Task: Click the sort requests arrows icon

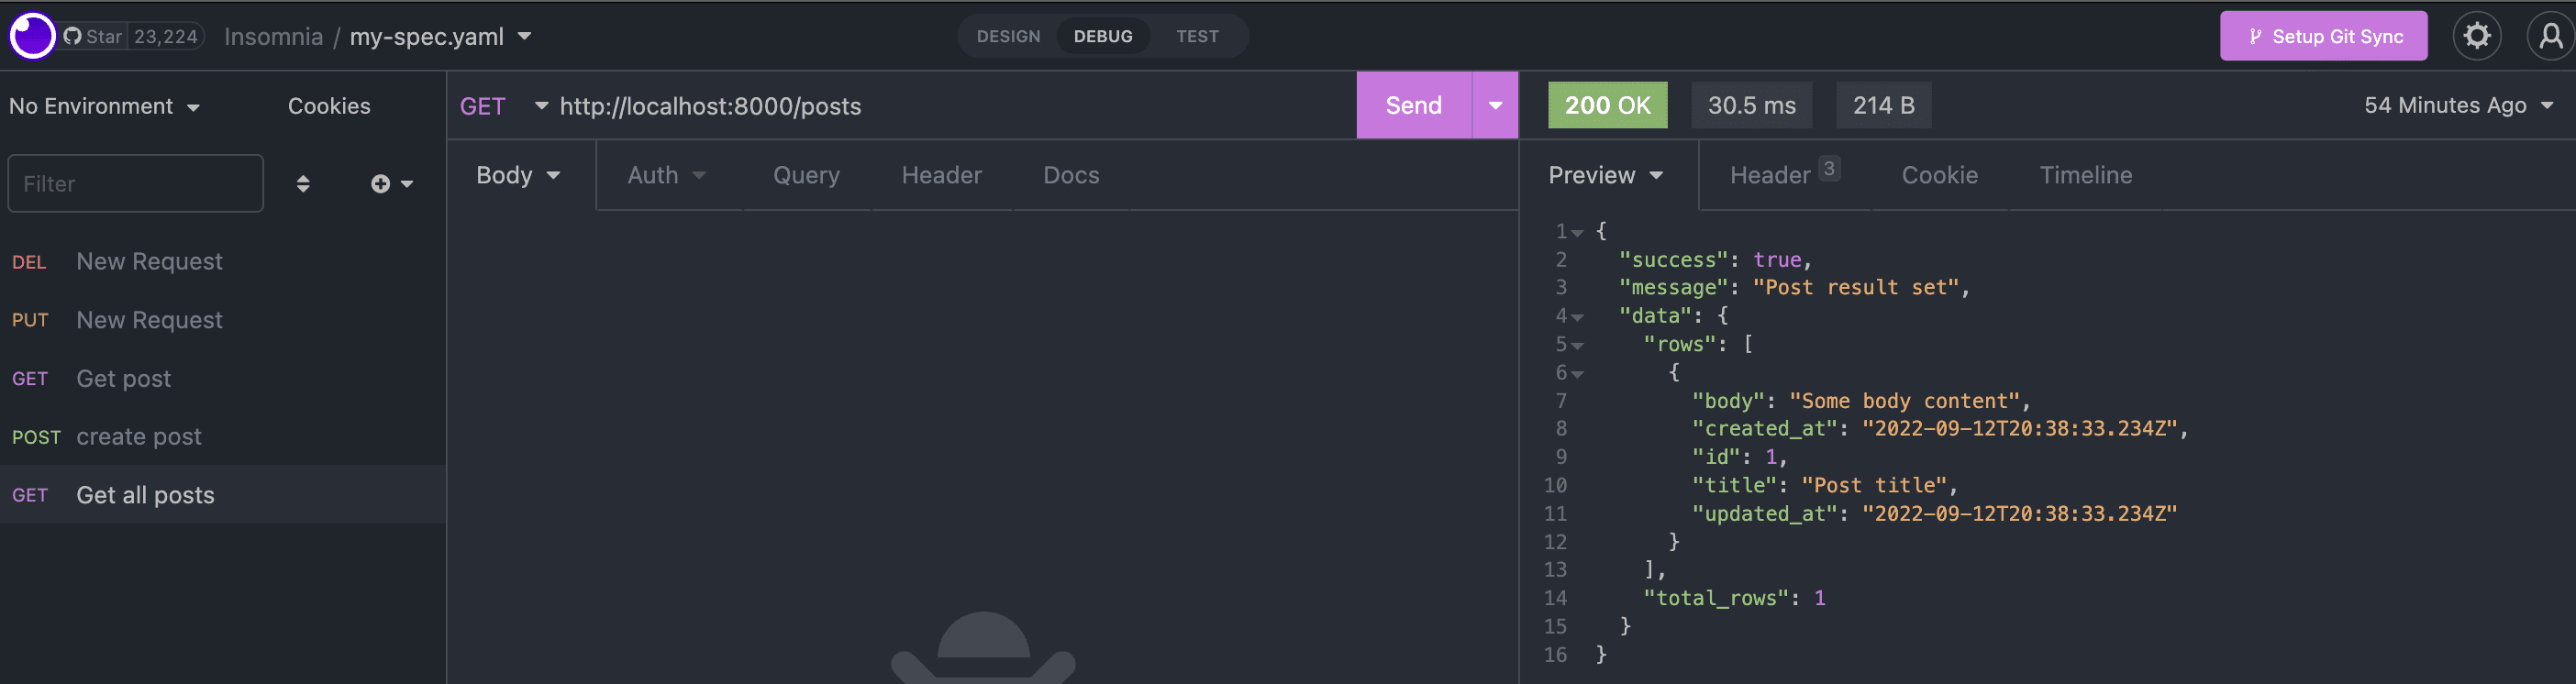Action: (303, 184)
